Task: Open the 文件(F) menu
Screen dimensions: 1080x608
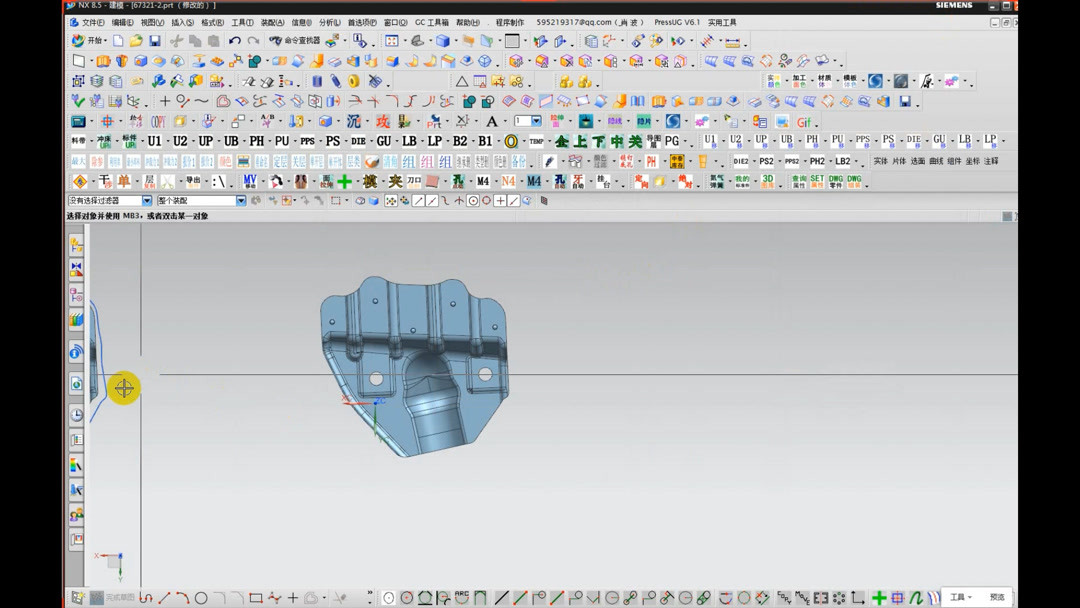Action: tap(91, 22)
